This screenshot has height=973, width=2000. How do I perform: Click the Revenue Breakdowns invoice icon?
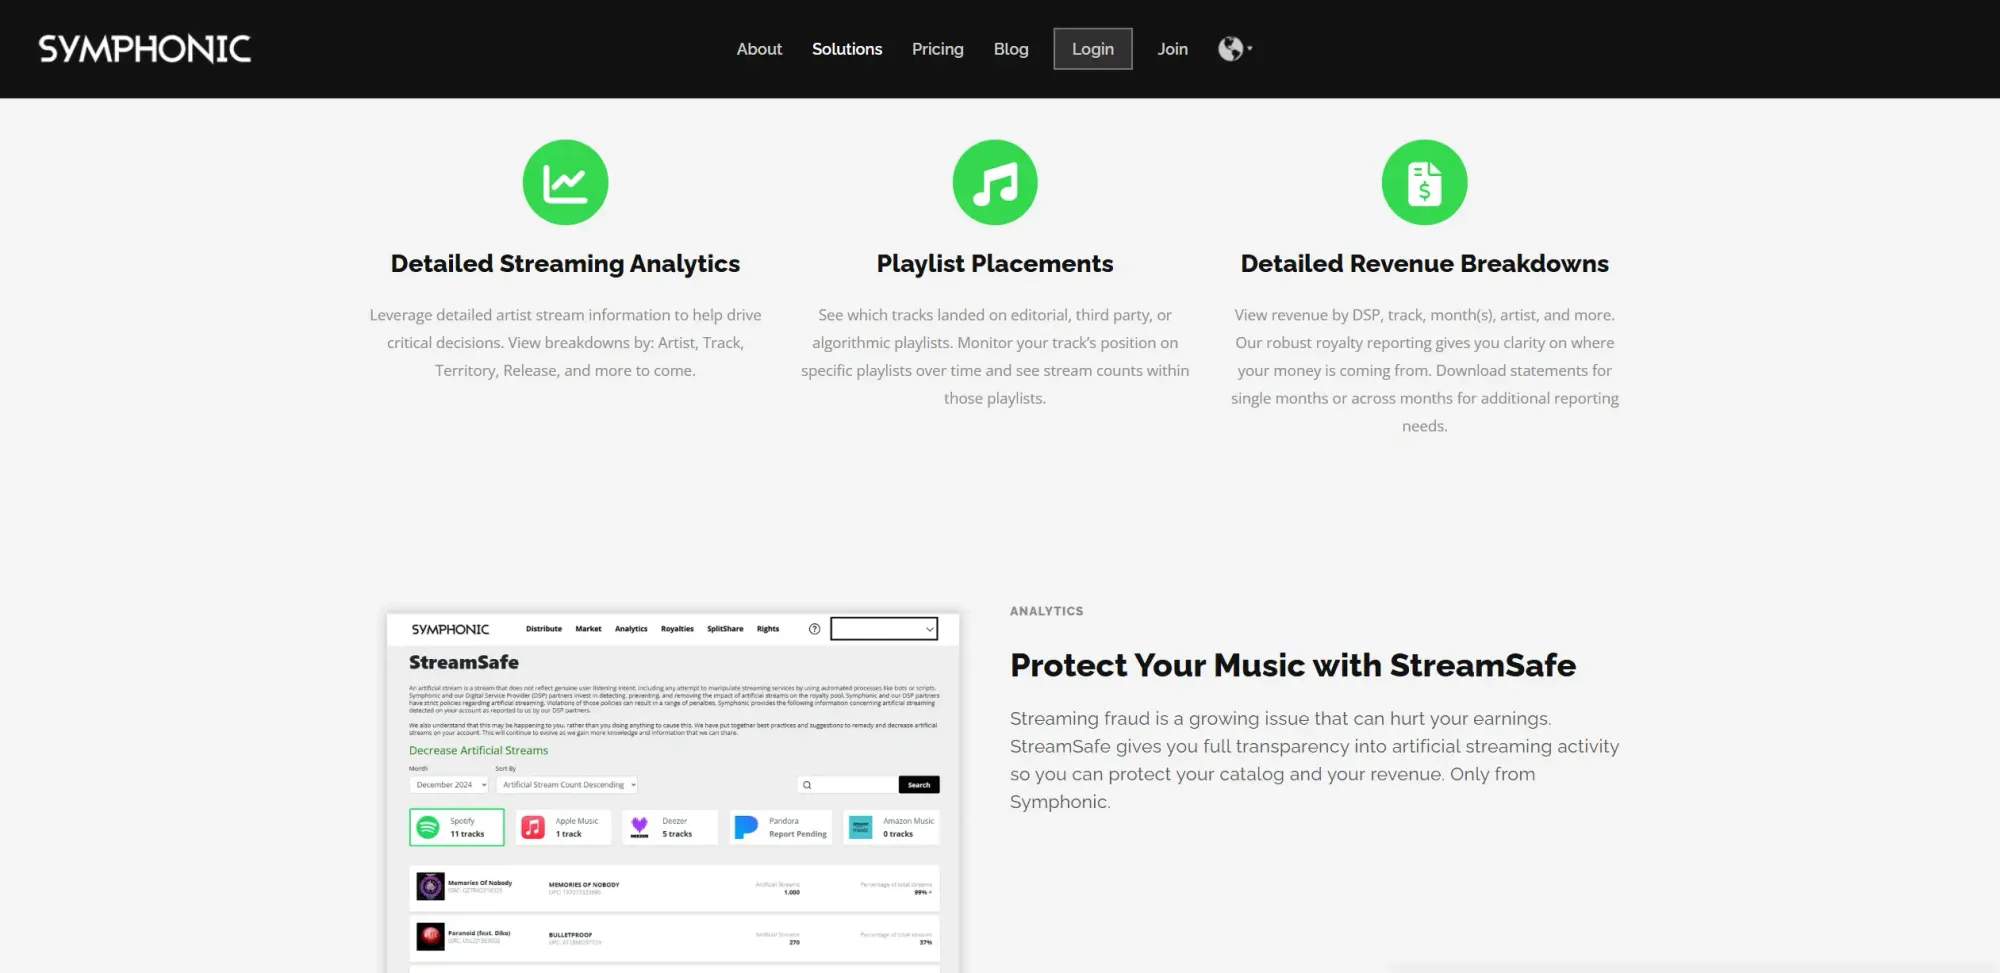pyautogui.click(x=1424, y=182)
